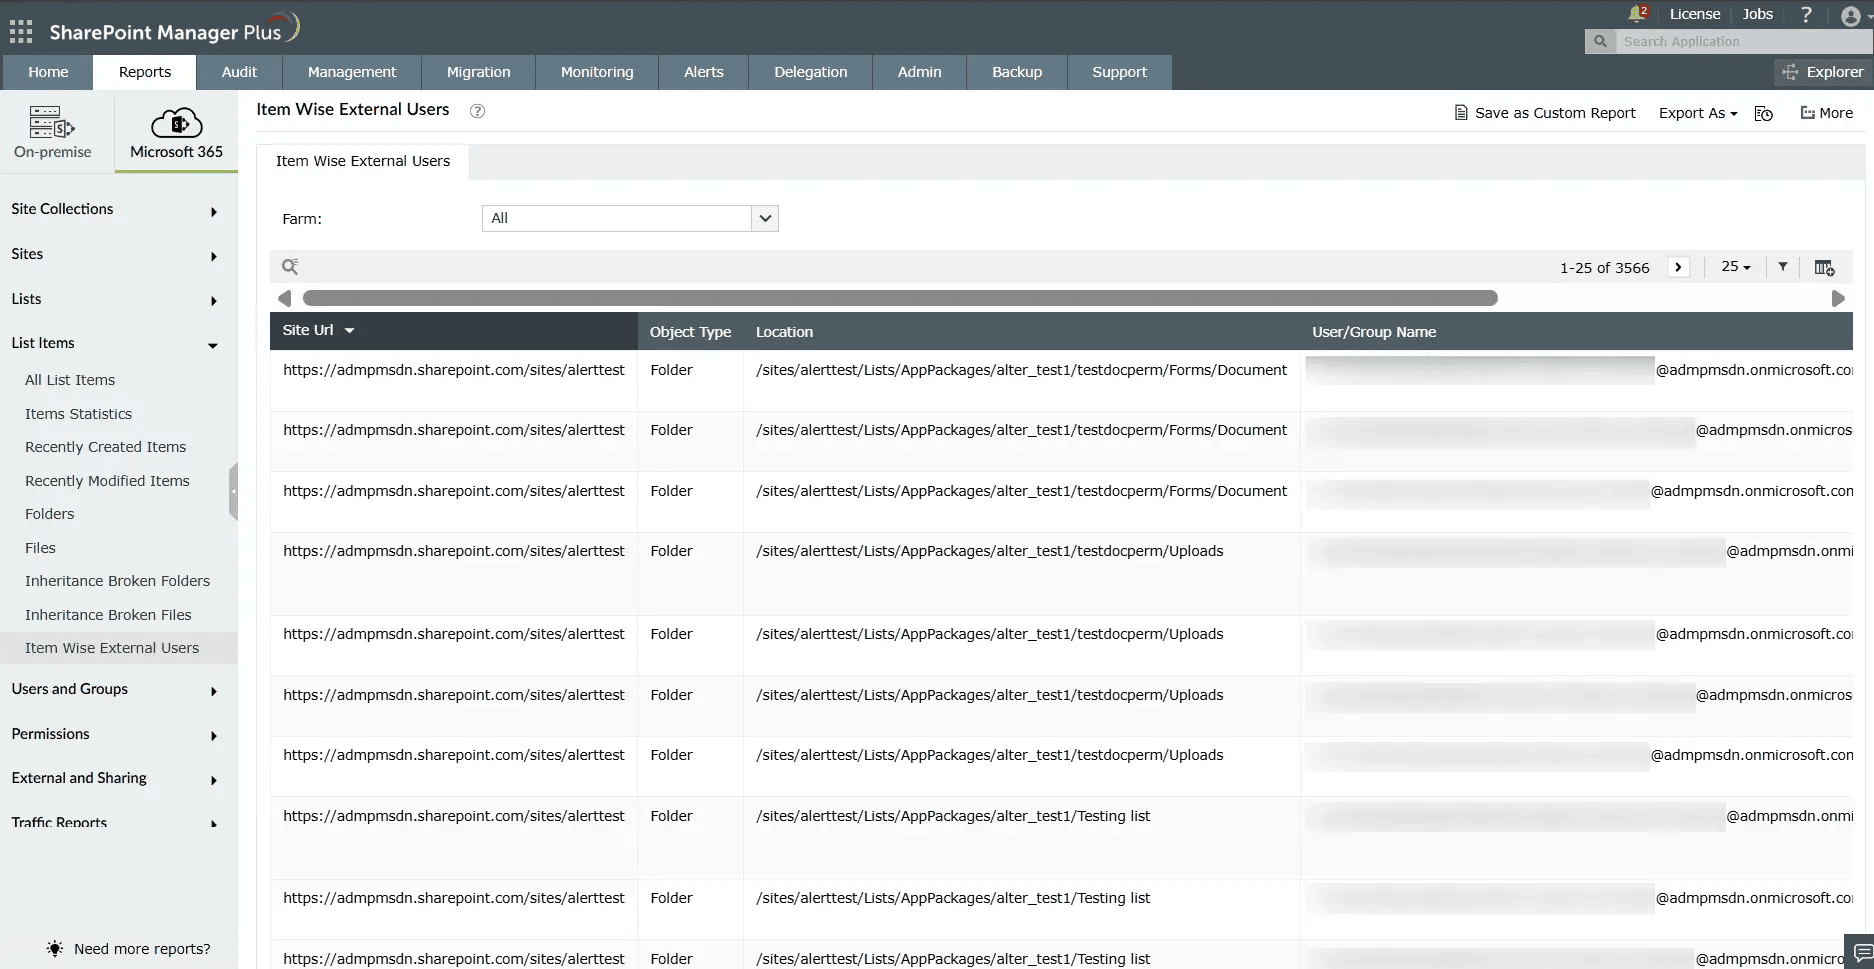The width and height of the screenshot is (1874, 969).
Task: Open Inheritance Broken Files report
Action: 108,615
